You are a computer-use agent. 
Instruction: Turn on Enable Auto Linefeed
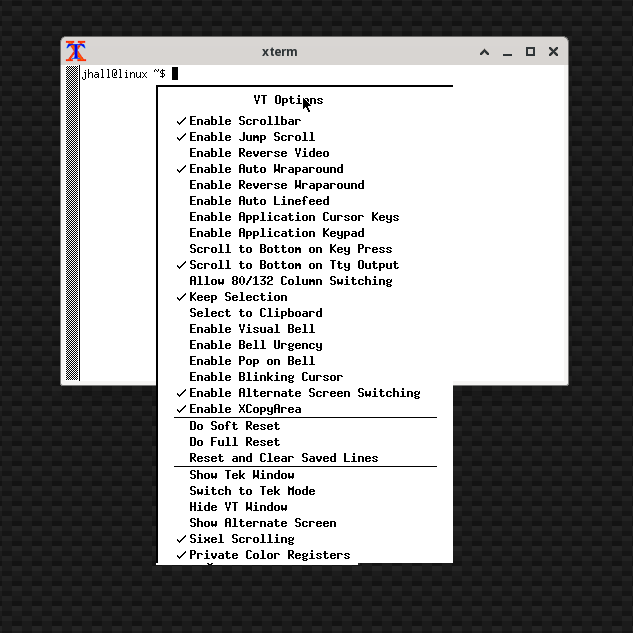pos(305,201)
